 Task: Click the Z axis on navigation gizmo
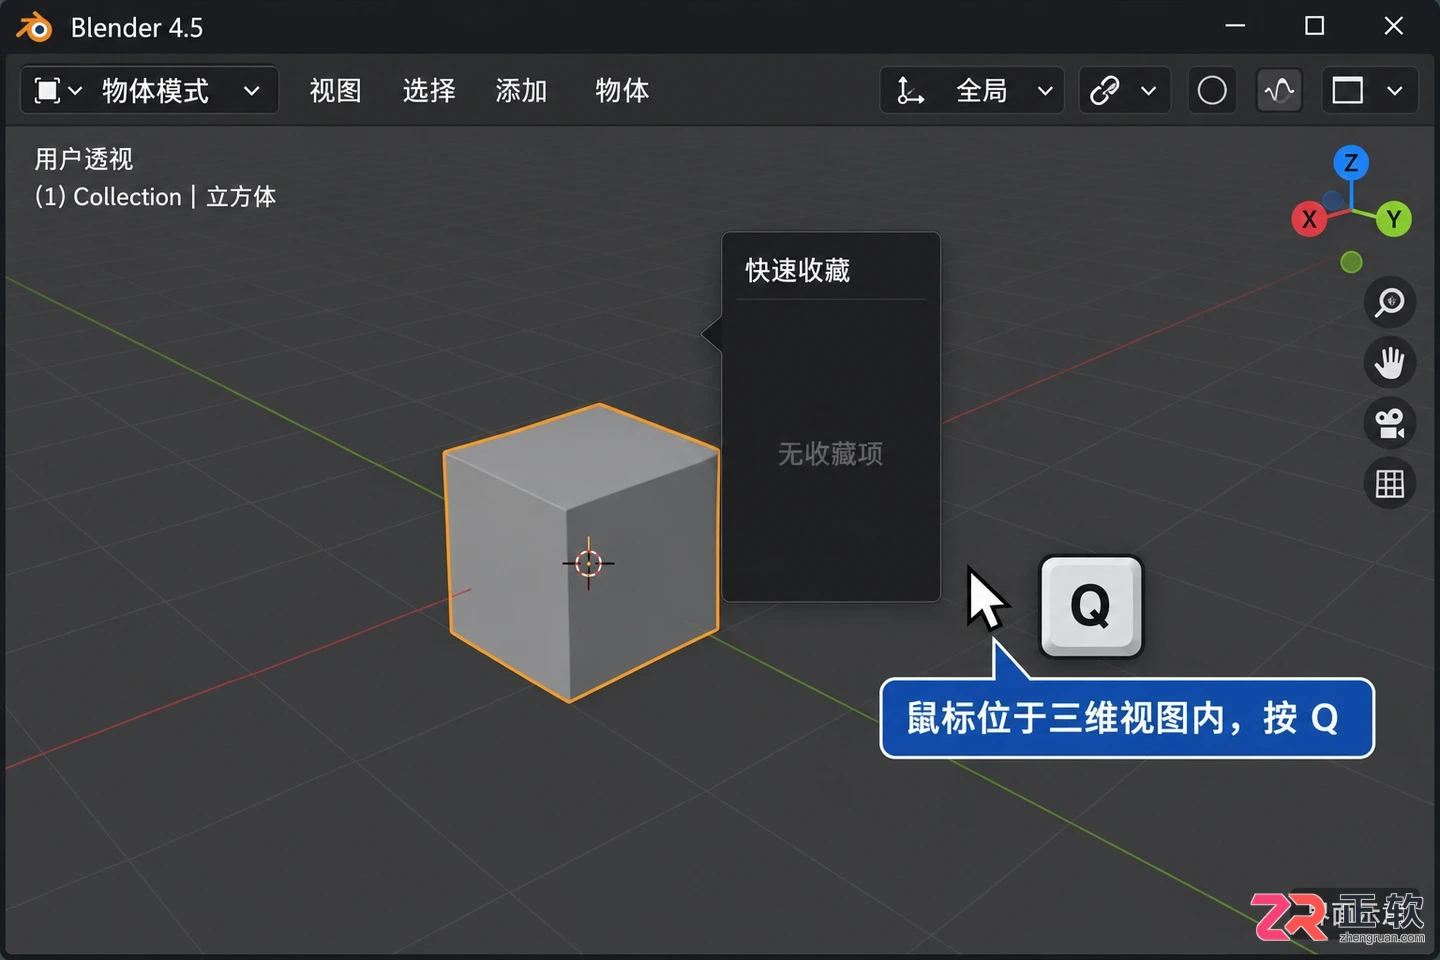tap(1351, 163)
